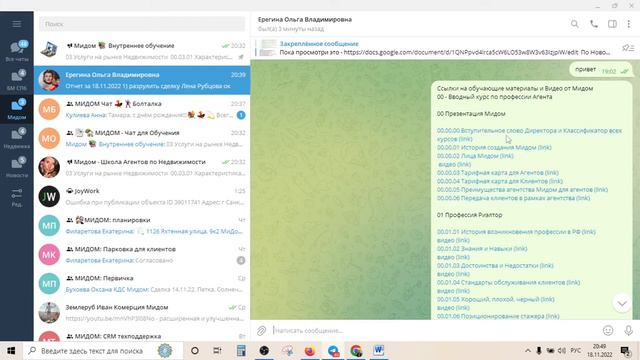The height and width of the screenshot is (360, 640).
Task: Click the JW avatar of JoyWork
Action: point(49,196)
